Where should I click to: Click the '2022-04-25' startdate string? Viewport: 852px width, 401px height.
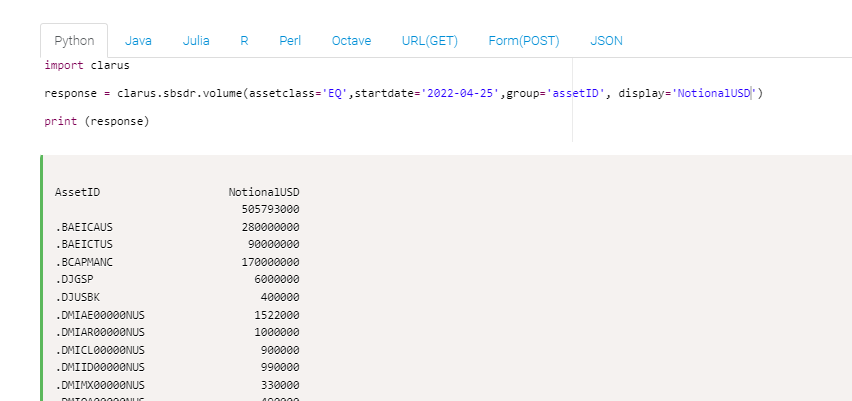pyautogui.click(x=460, y=93)
